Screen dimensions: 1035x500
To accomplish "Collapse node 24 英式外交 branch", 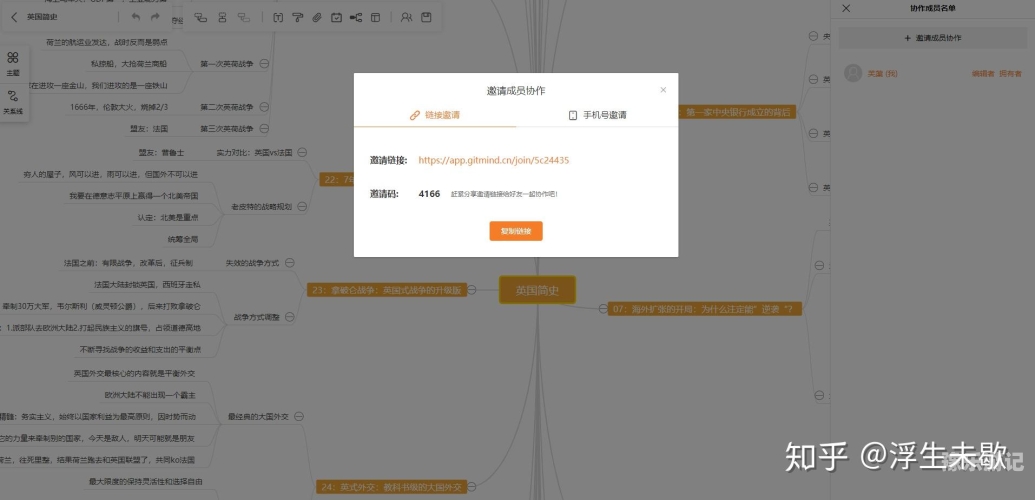I will click(x=472, y=487).
